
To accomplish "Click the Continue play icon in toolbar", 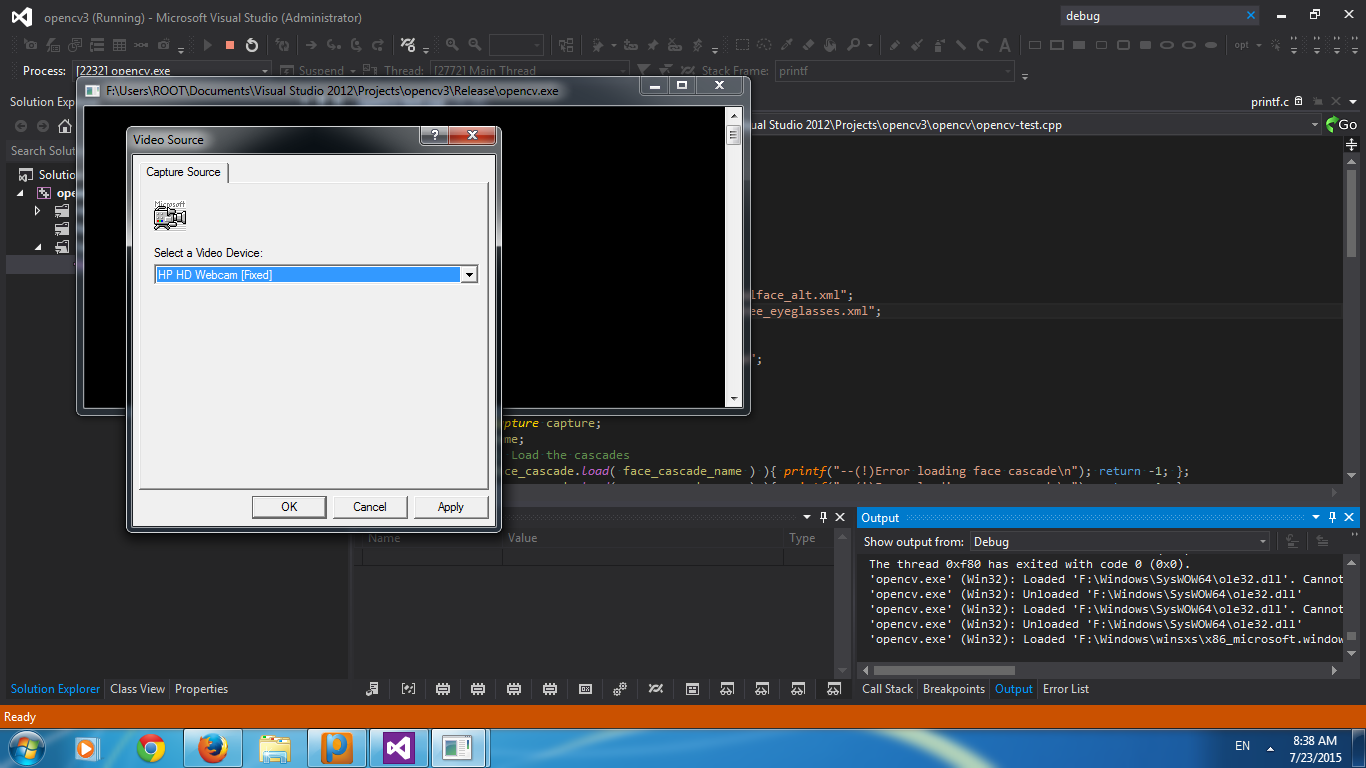I will tap(208, 45).
